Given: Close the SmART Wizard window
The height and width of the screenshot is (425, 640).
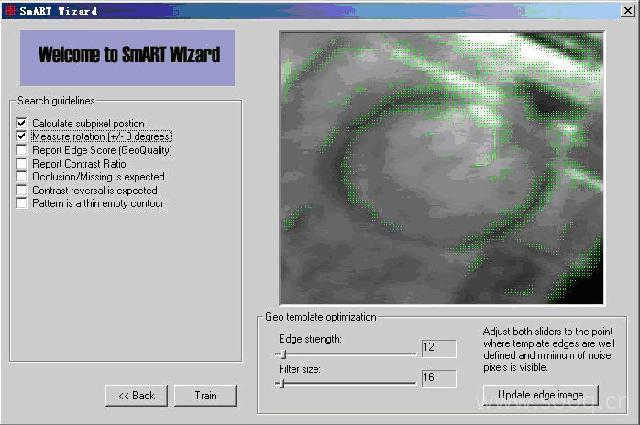Looking at the screenshot, I should click(x=627, y=9).
